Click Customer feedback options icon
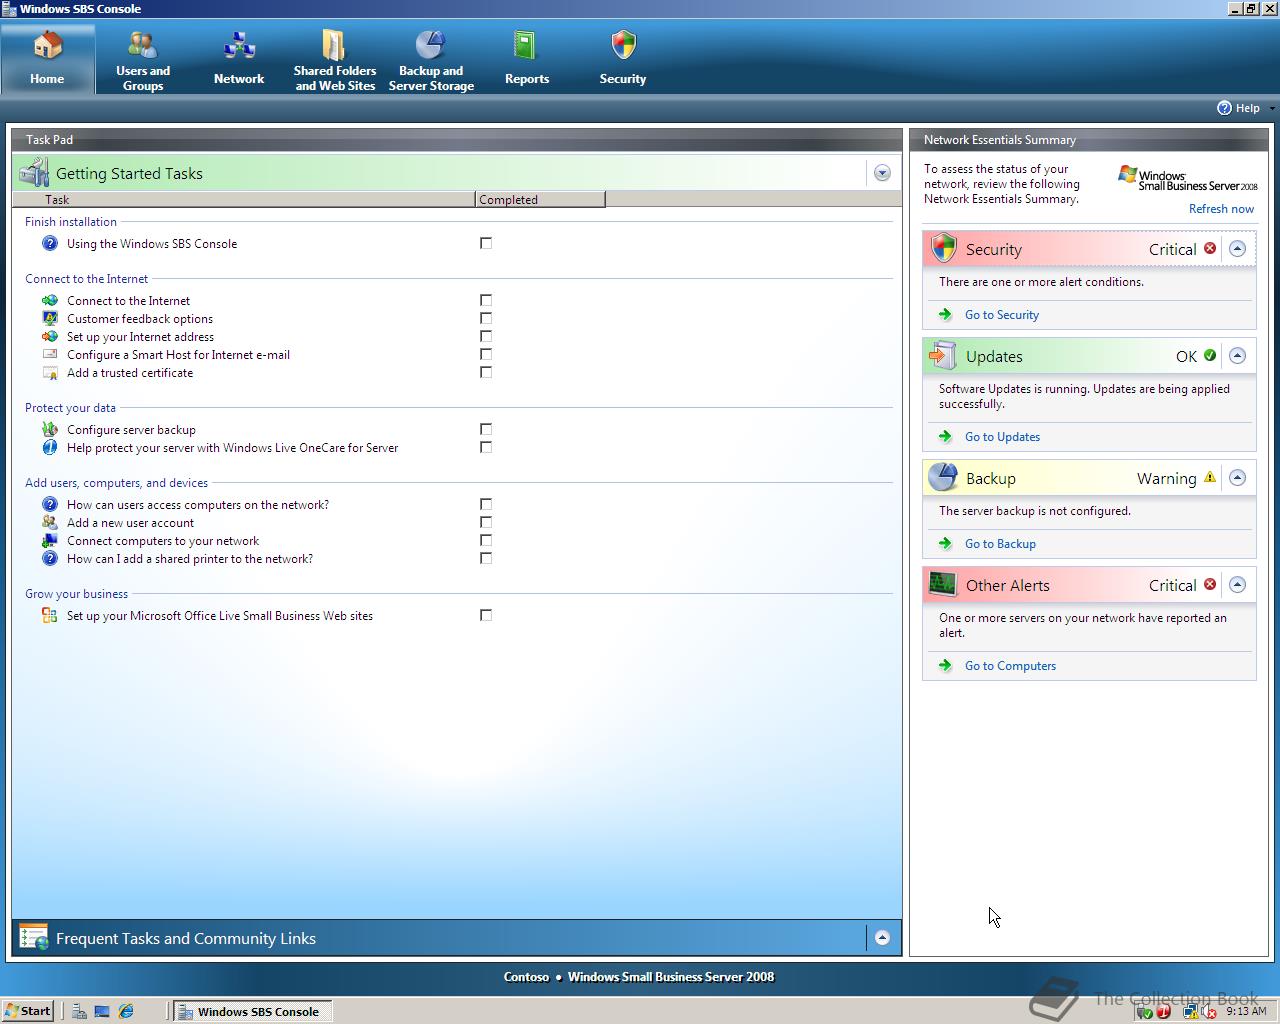 50,318
